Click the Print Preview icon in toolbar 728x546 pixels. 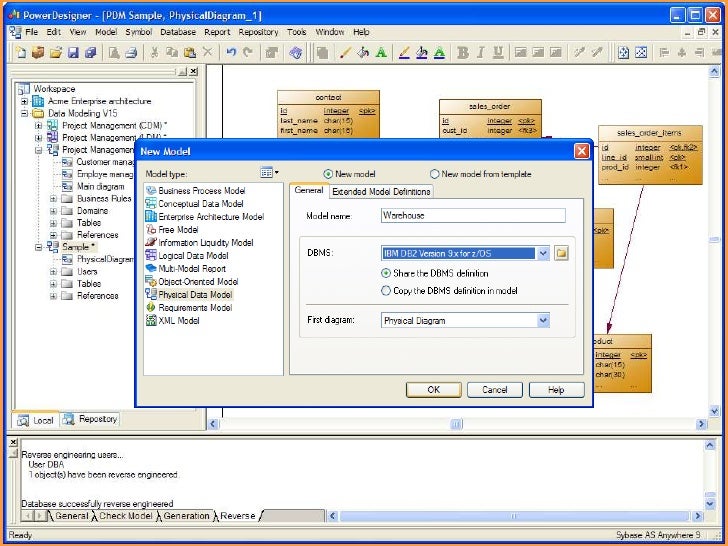click(x=114, y=52)
